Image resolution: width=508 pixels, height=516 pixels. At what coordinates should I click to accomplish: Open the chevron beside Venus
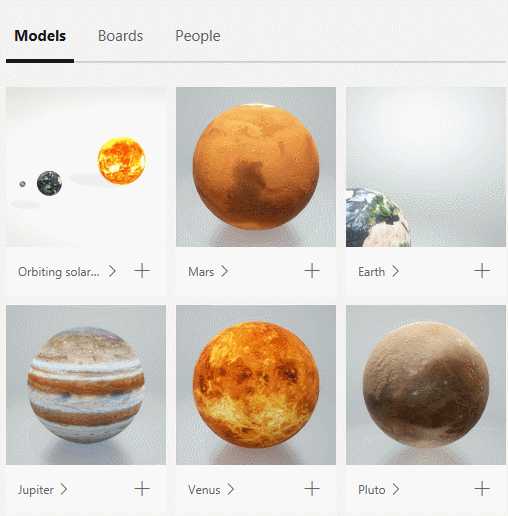[230, 489]
